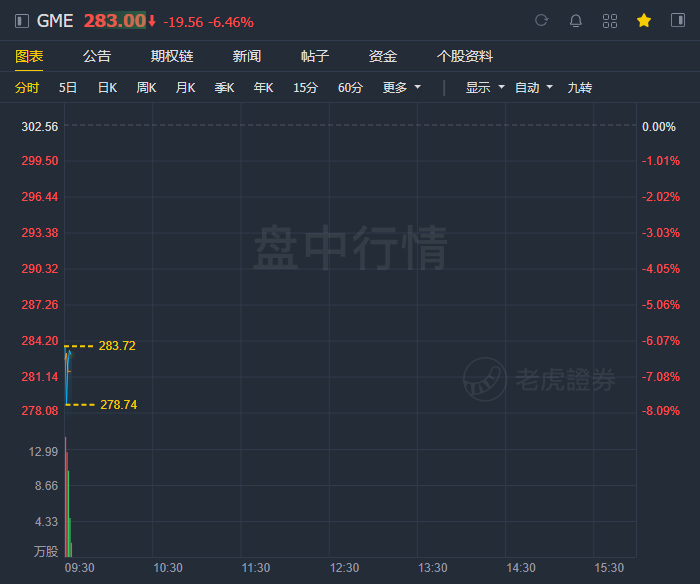700x584 pixels.
Task: Click the opening red volume bars
Action: pos(67,498)
